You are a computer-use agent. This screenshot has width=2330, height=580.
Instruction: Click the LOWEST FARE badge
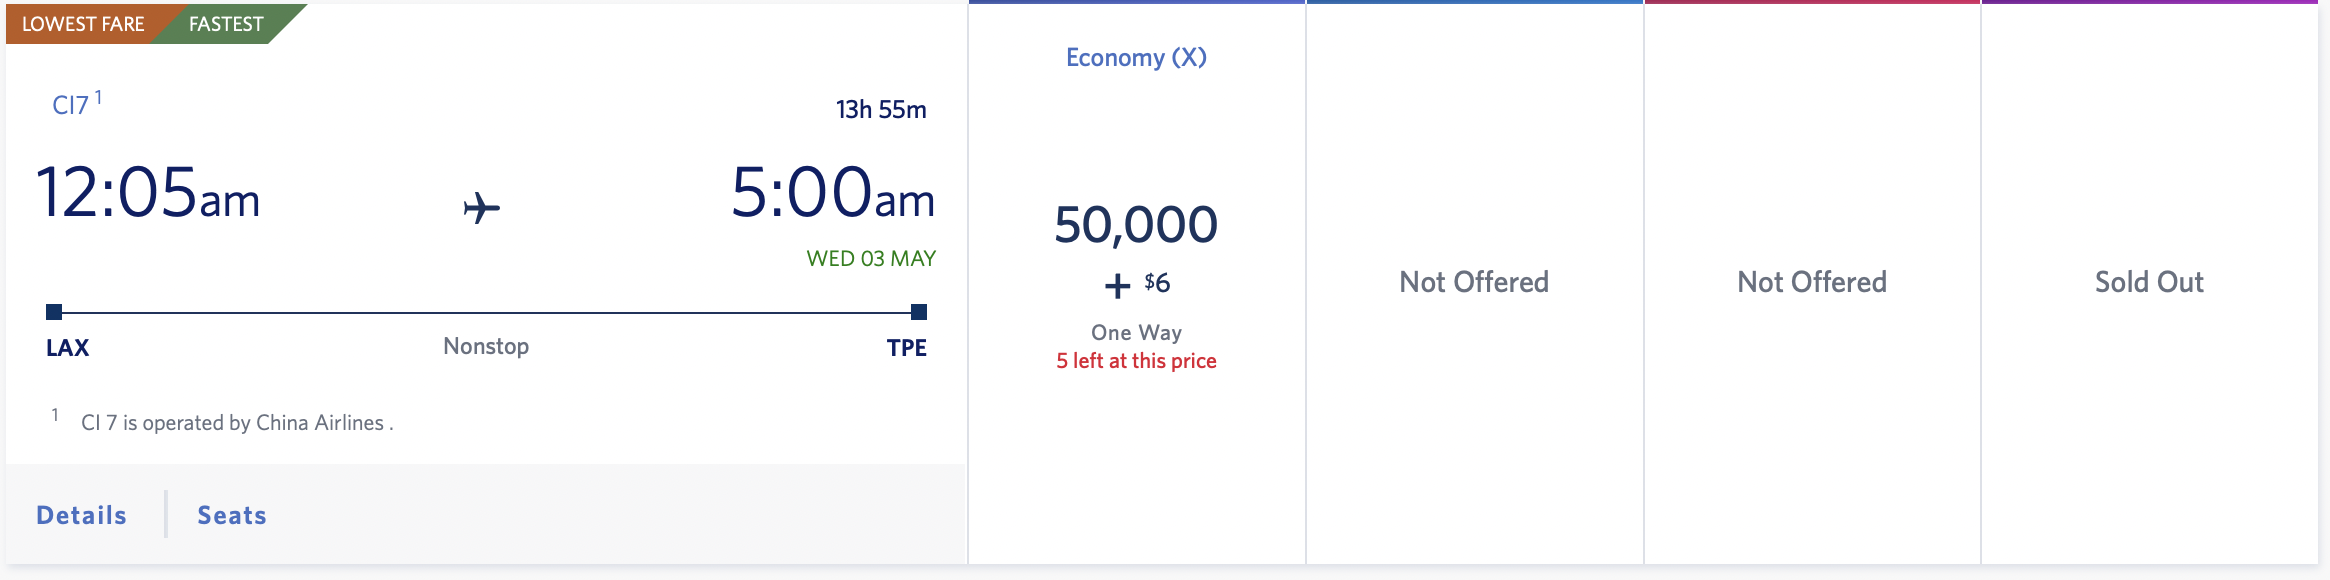84,24
